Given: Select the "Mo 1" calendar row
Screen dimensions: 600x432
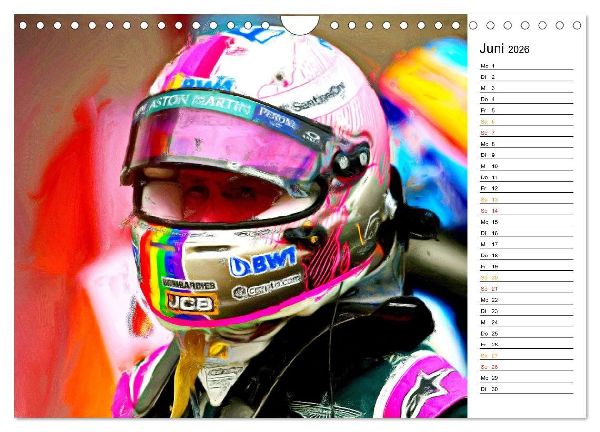Looking at the screenshot, I should tap(527, 66).
